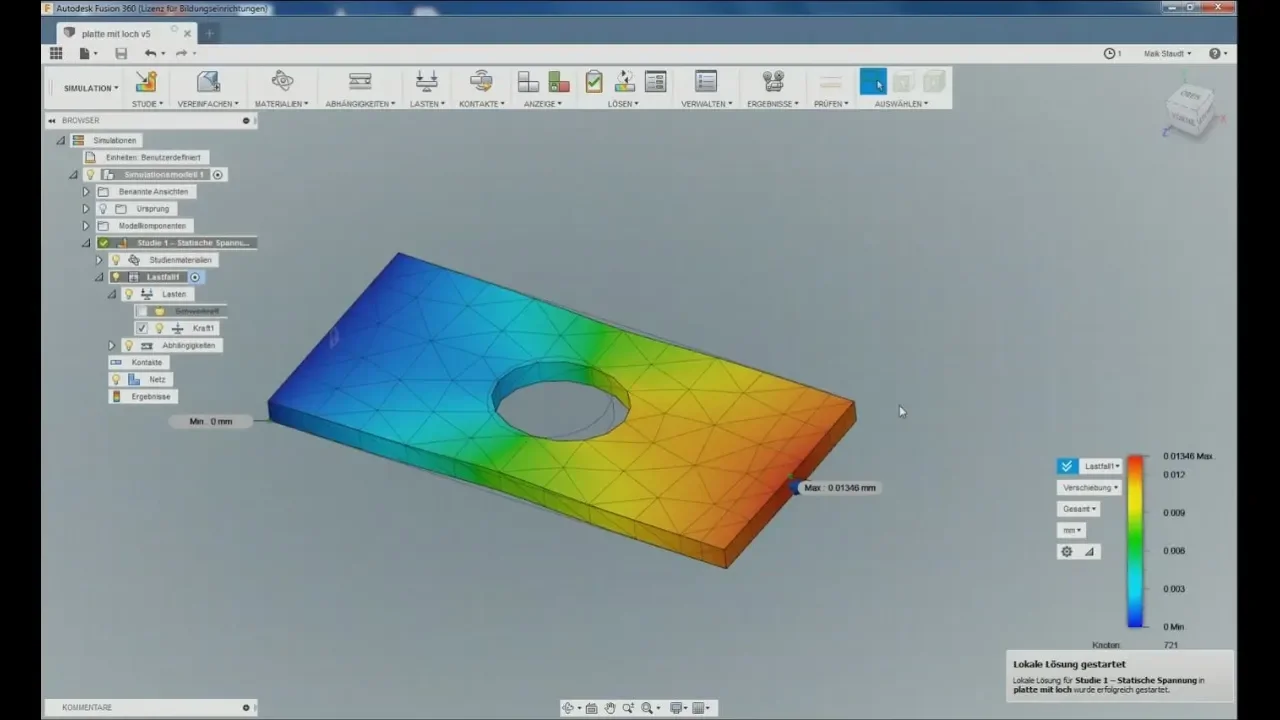Toggle the blue double-chevron legend button
The height and width of the screenshot is (720, 1280).
coord(1067,466)
